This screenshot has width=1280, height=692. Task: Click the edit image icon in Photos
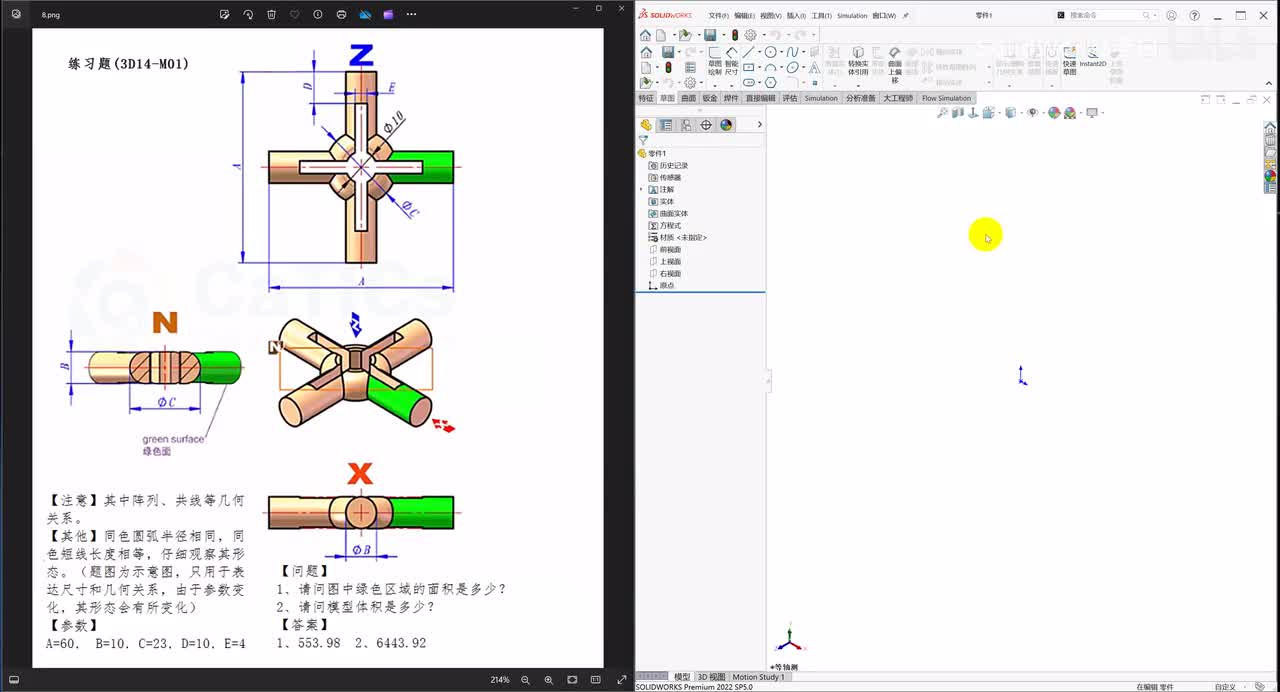[225, 15]
